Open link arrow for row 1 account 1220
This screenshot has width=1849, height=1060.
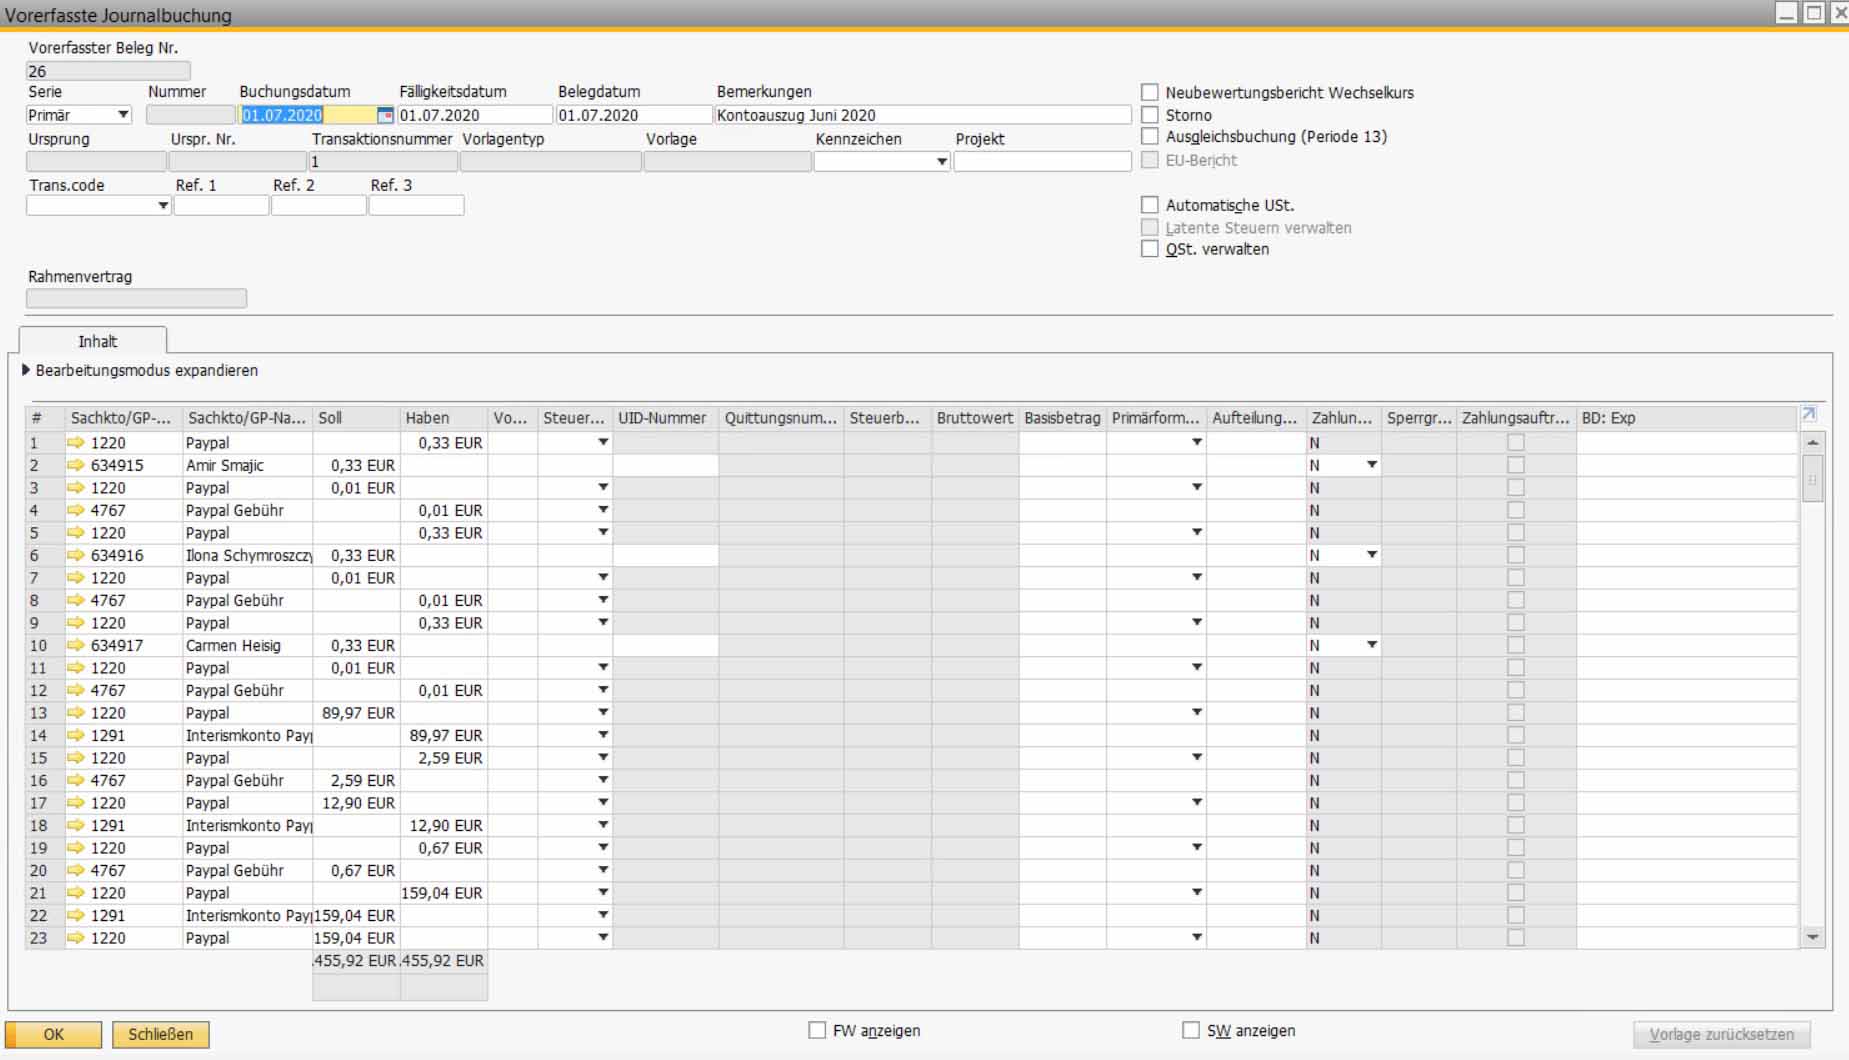point(76,443)
